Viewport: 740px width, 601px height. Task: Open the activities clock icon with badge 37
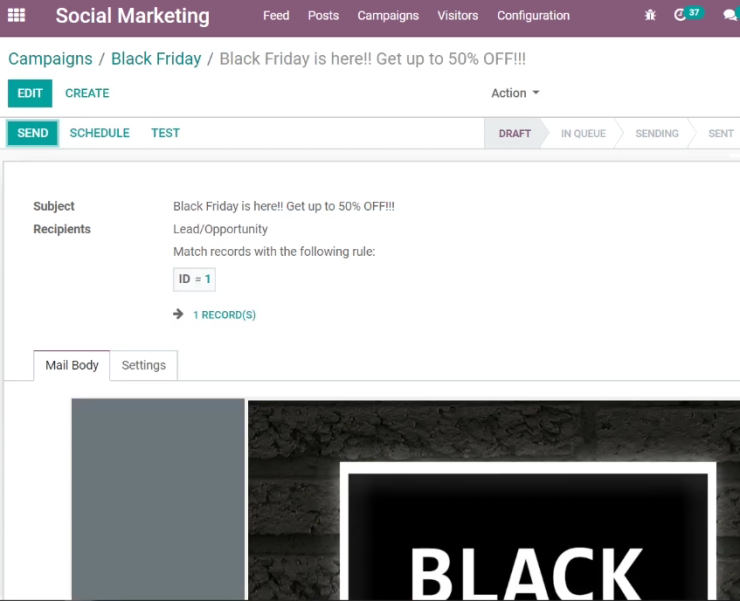(688, 14)
